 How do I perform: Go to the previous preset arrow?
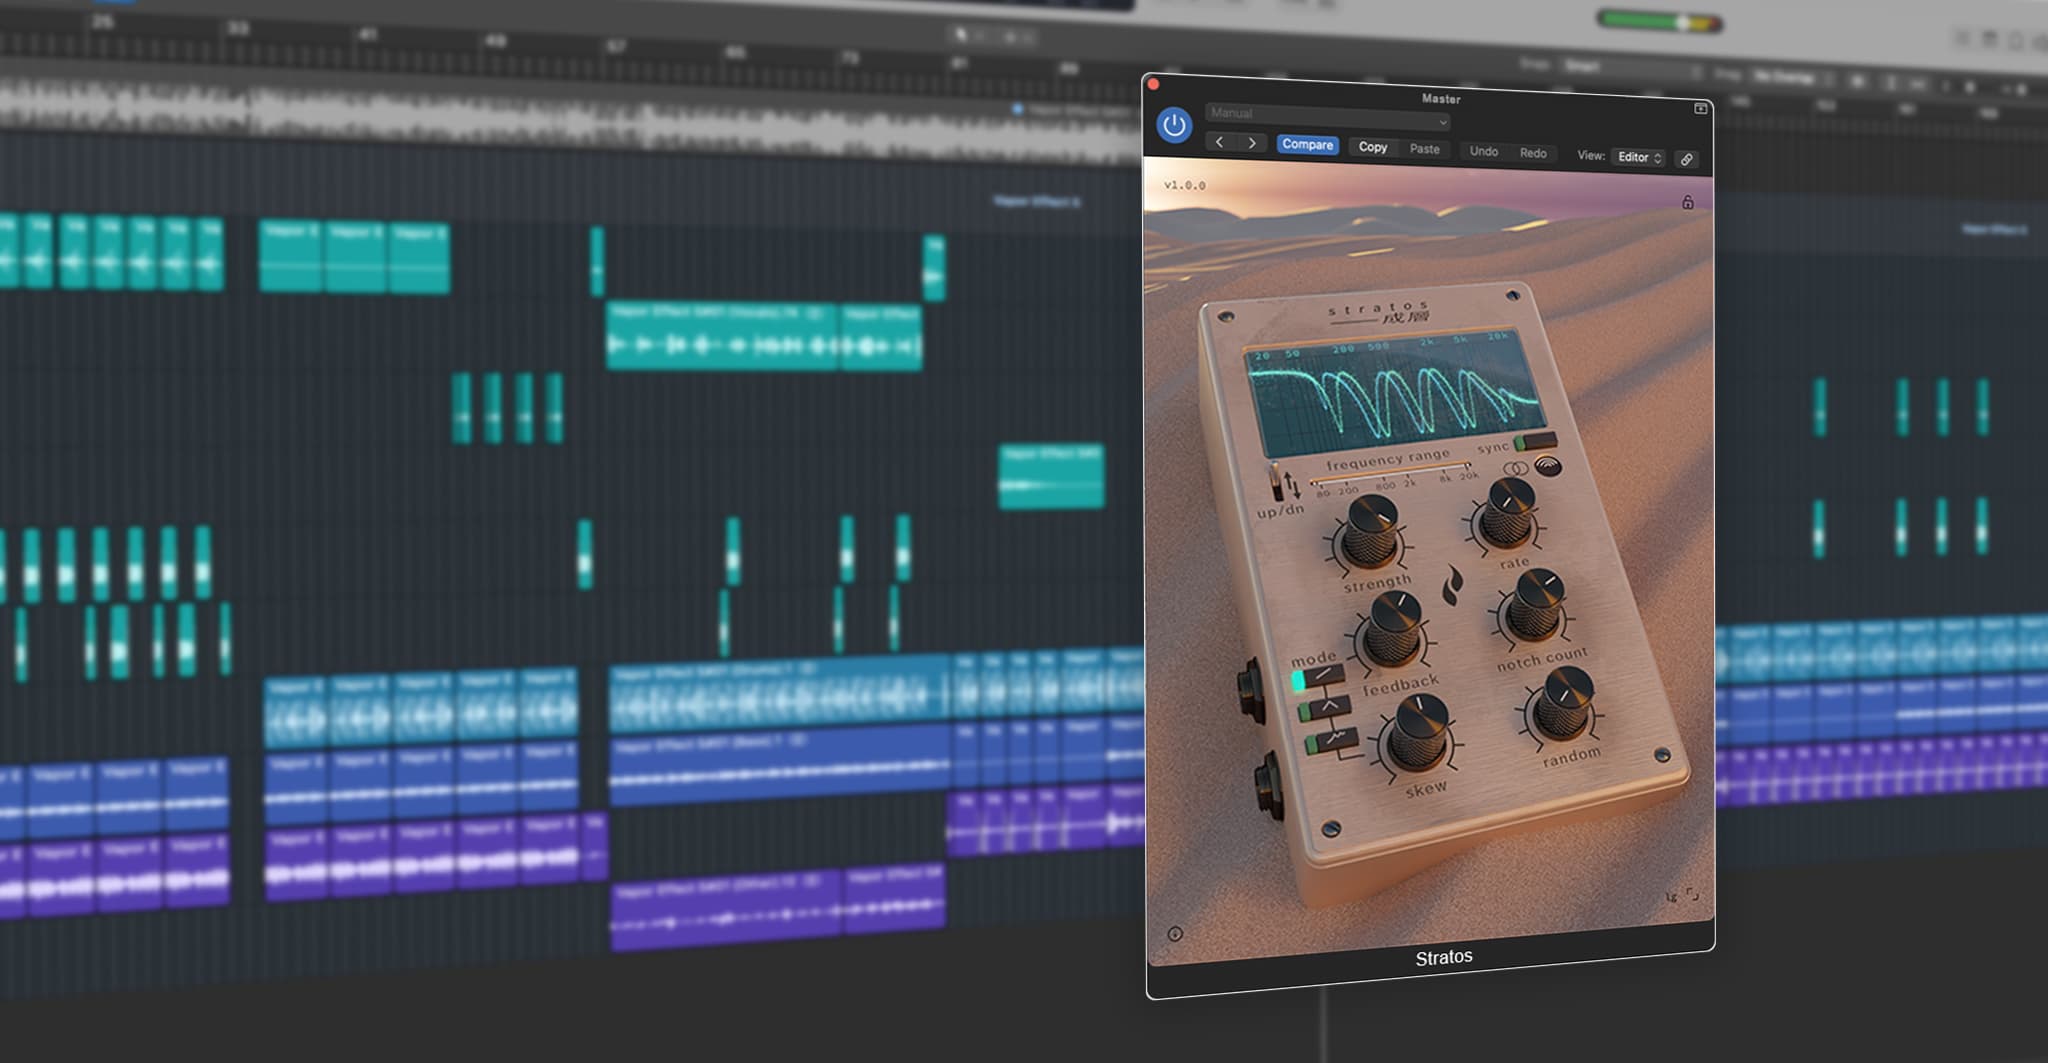[x=1220, y=142]
